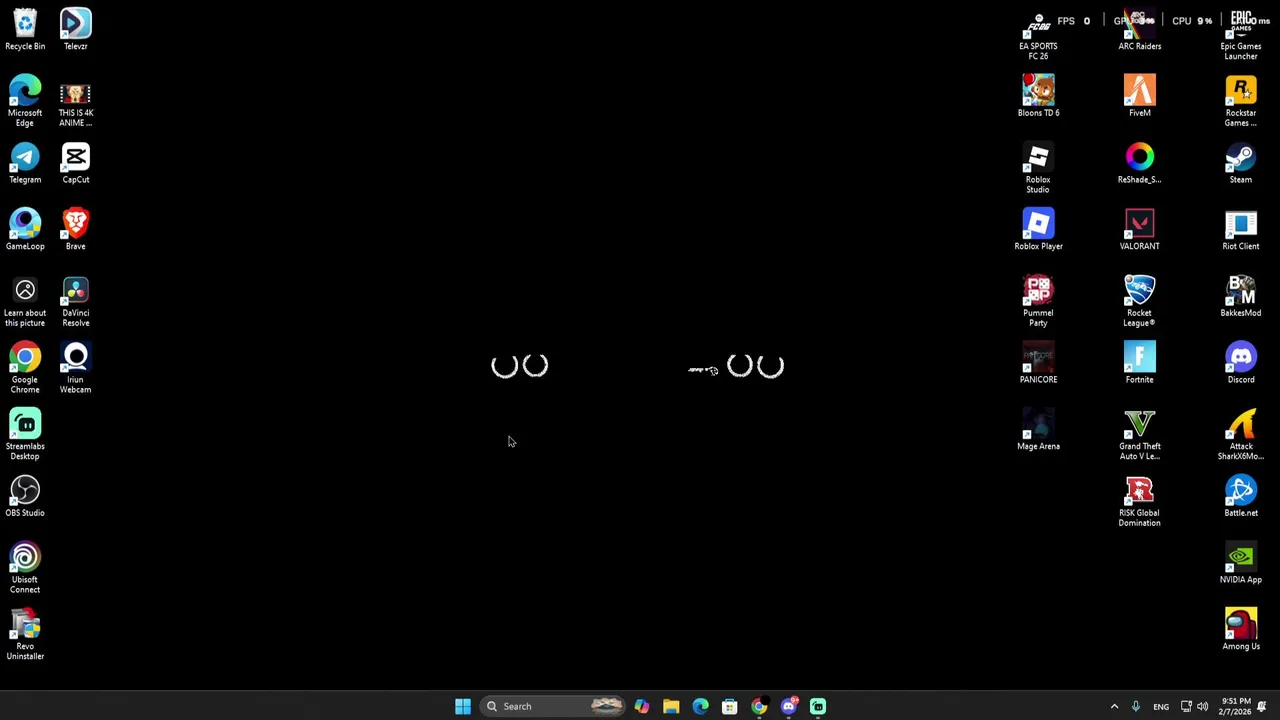This screenshot has height=720, width=1280.
Task: Select the OBS Studio desktop icon
Action: pyautogui.click(x=25, y=496)
